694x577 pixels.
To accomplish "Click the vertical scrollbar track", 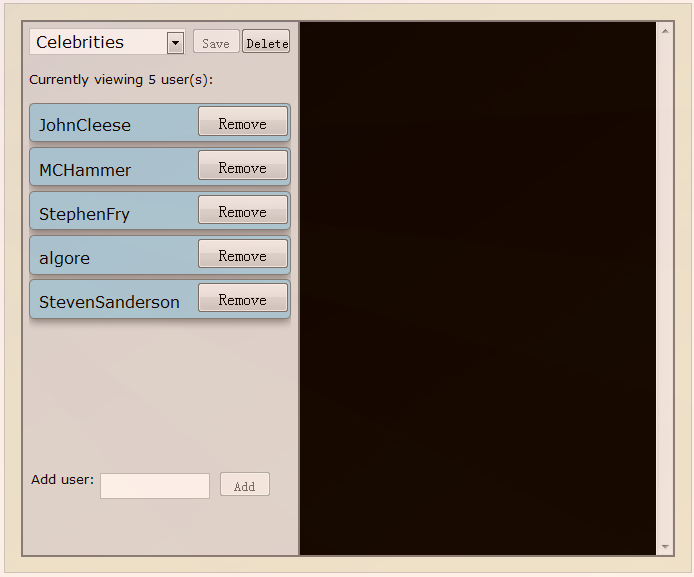I will tap(665, 288).
